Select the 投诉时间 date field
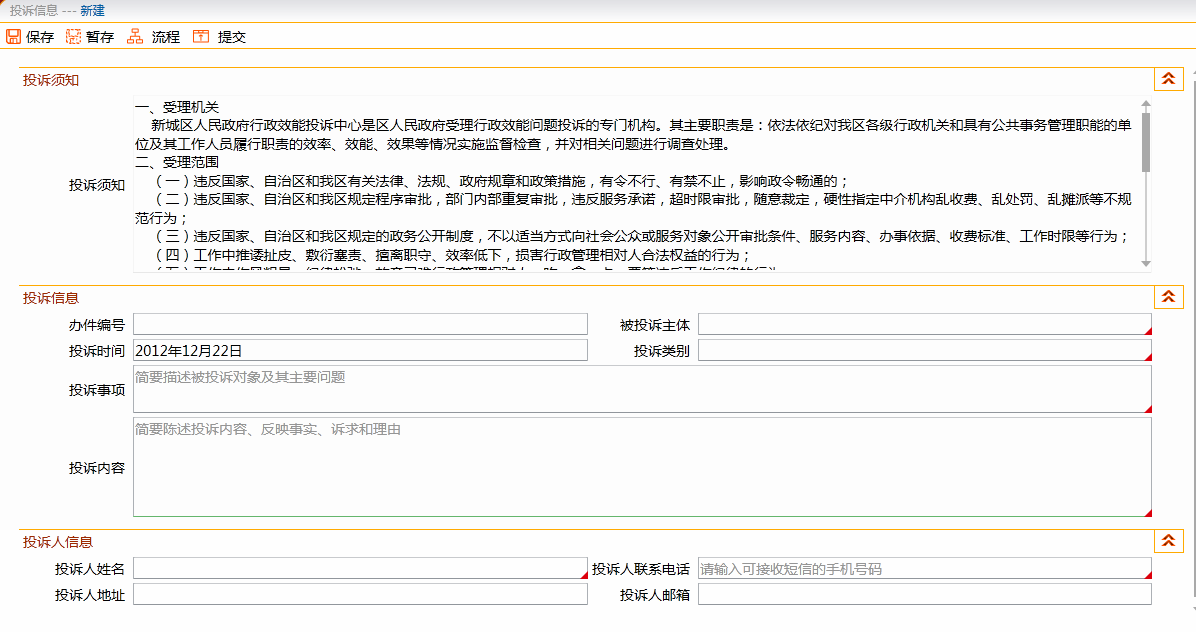The image size is (1196, 632). (x=360, y=350)
